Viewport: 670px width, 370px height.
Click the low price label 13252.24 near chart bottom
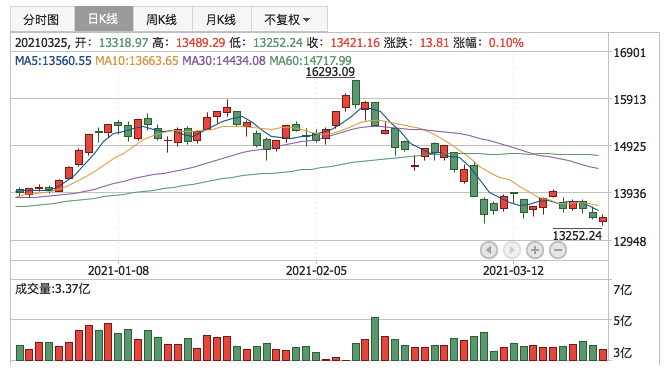pyautogui.click(x=577, y=235)
